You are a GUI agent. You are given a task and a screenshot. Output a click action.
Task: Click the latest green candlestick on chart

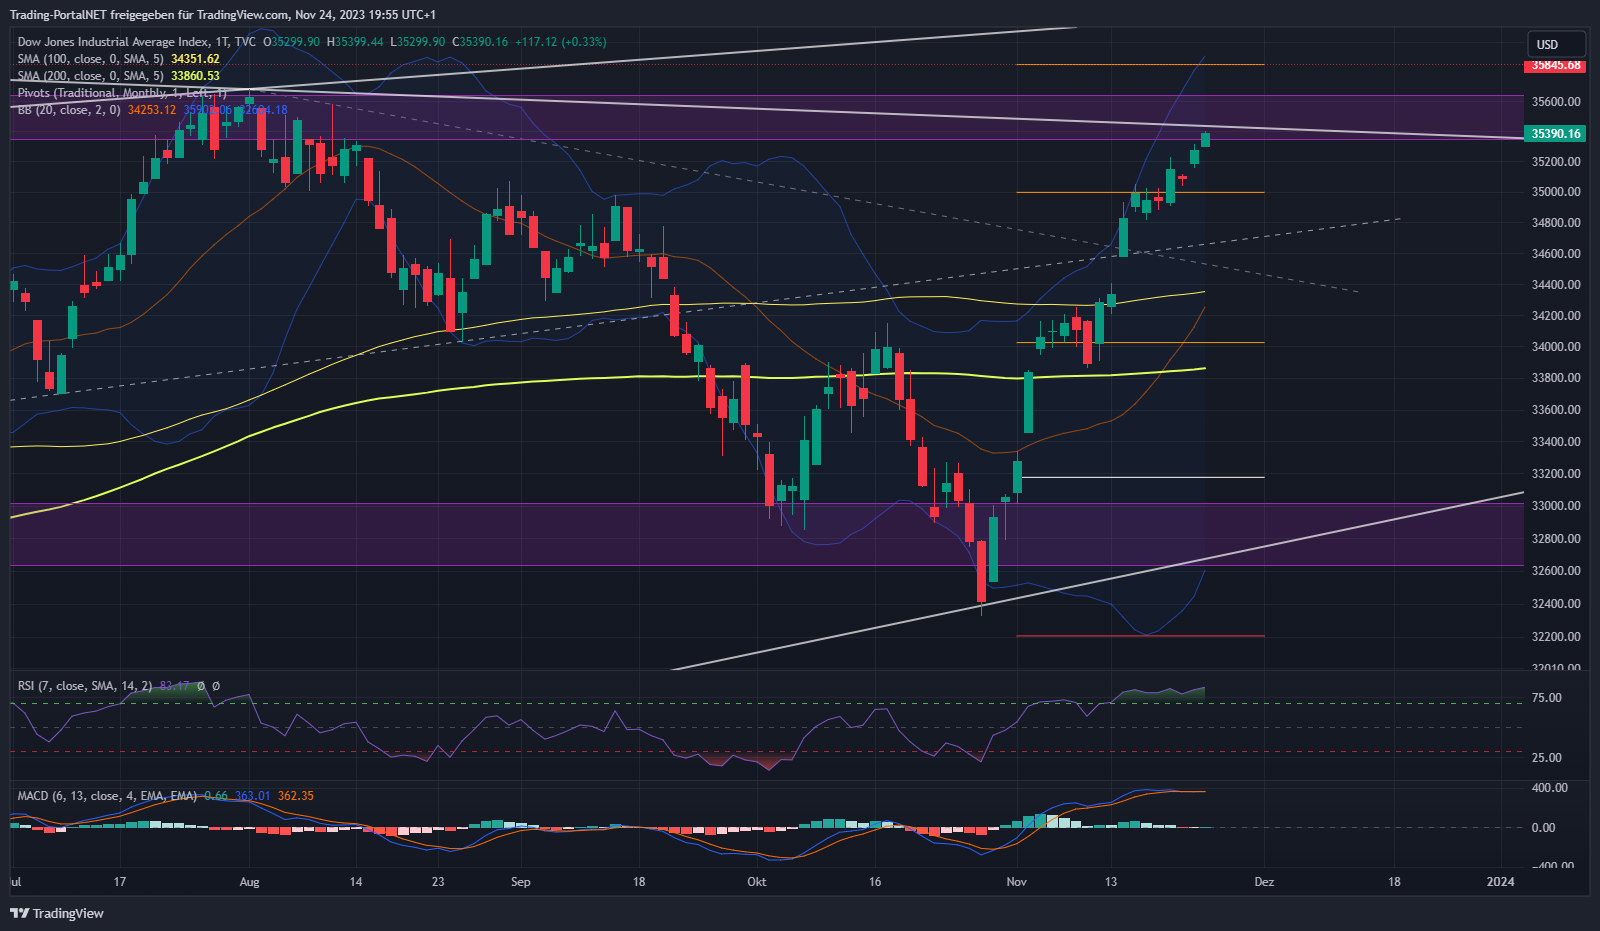click(1205, 140)
